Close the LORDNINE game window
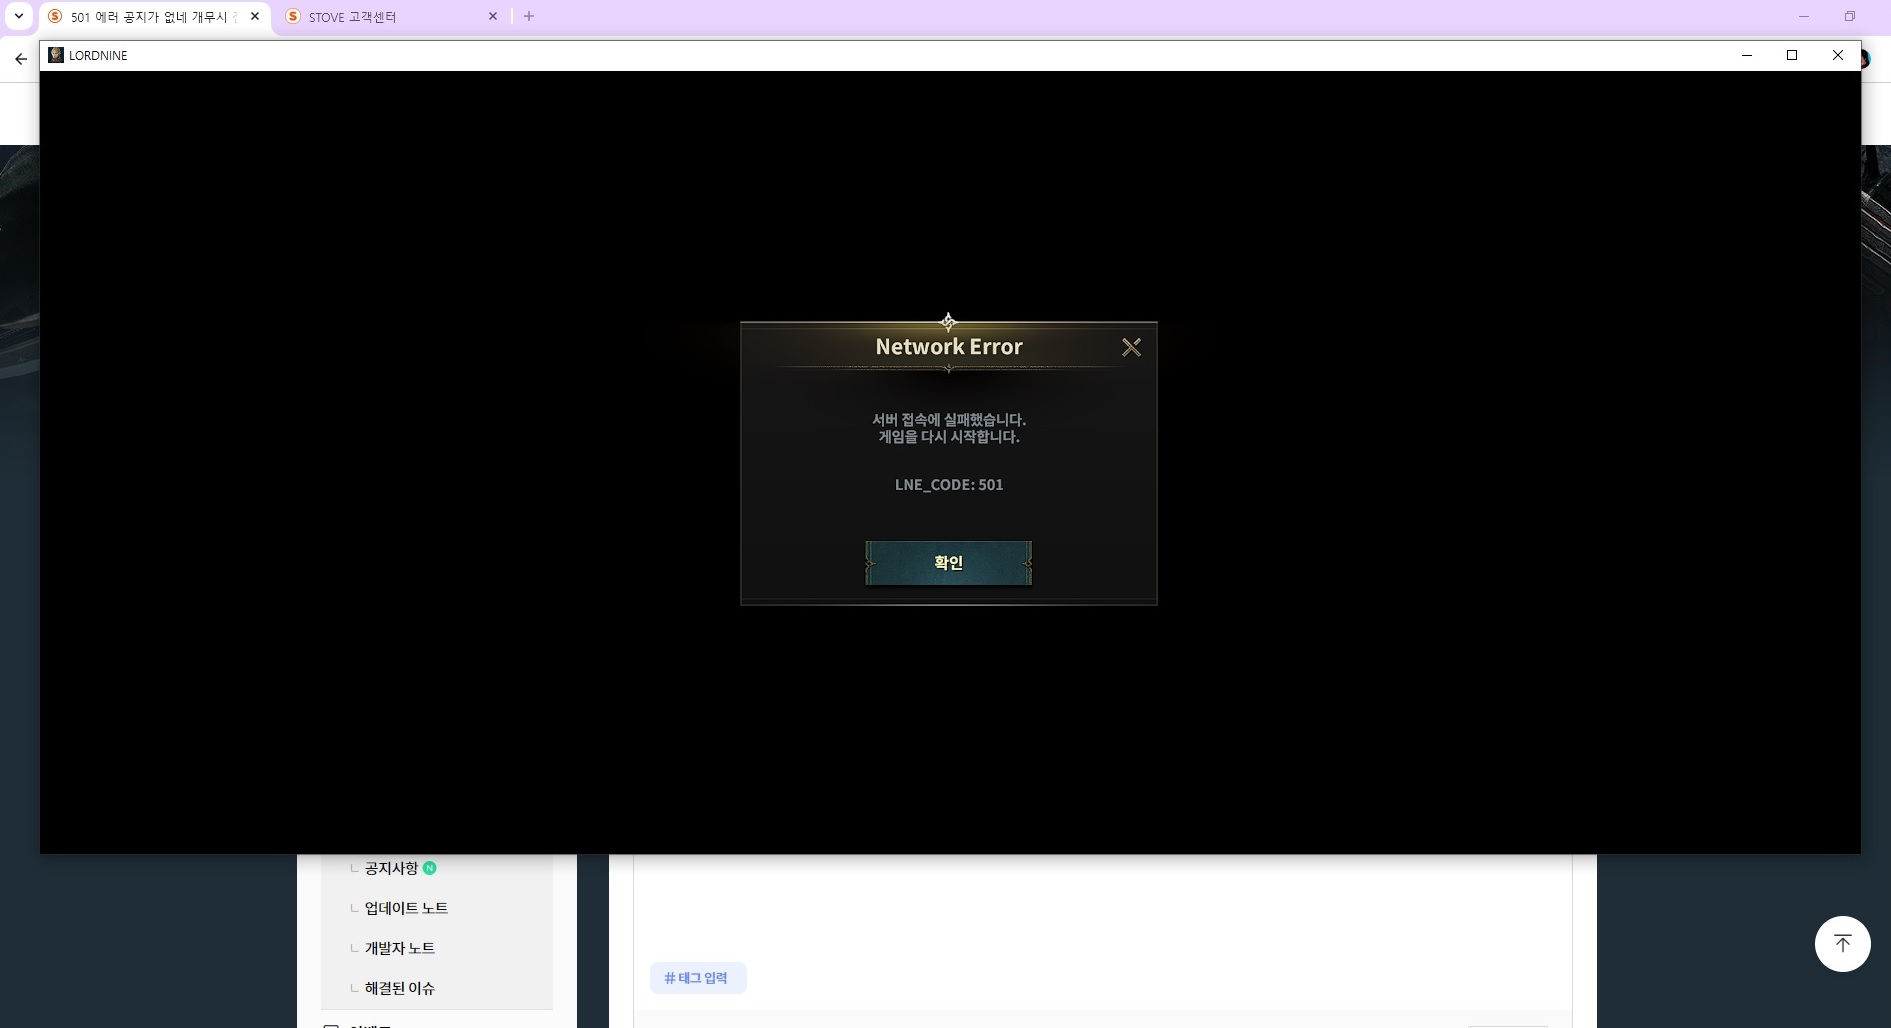This screenshot has width=1891, height=1028. pyautogui.click(x=1837, y=55)
